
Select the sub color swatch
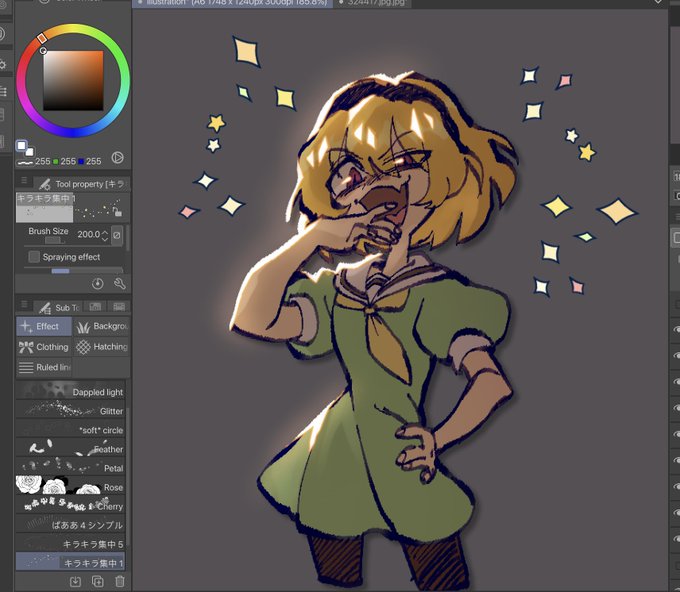(x=29, y=151)
